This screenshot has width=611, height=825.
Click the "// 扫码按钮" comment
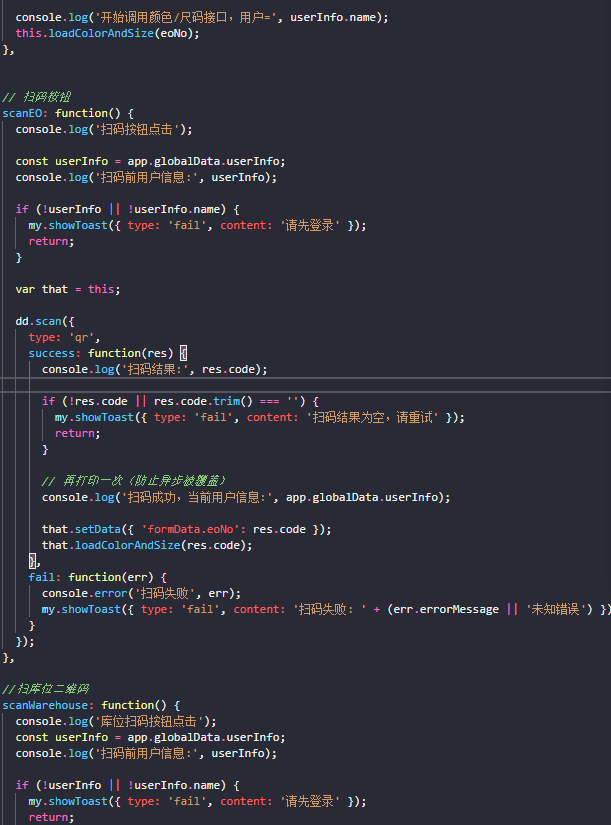click(36, 97)
